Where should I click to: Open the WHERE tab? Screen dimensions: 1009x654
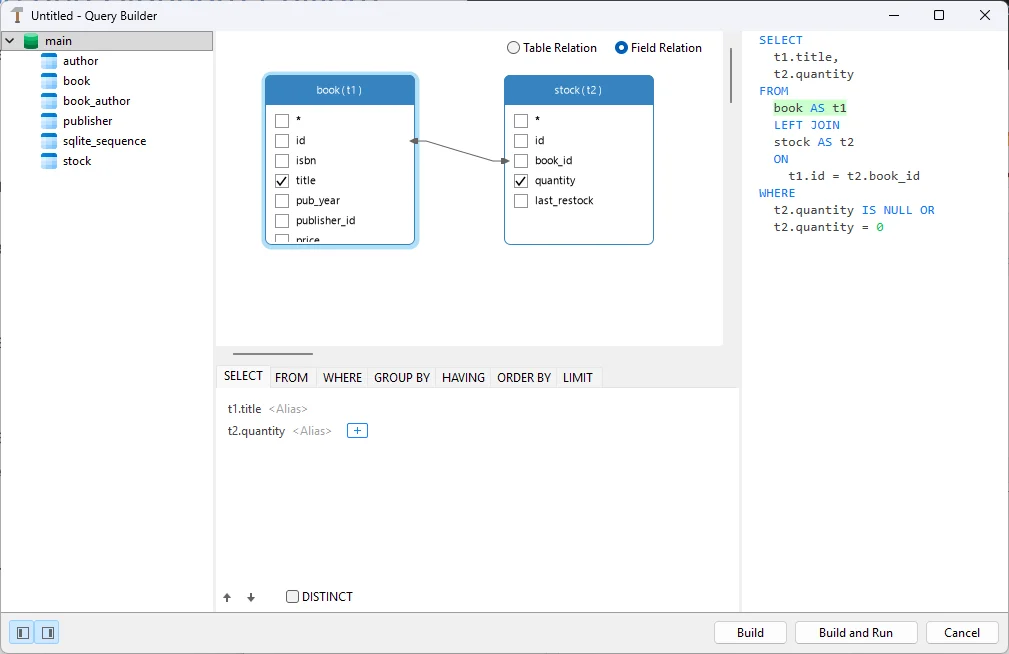coord(342,378)
